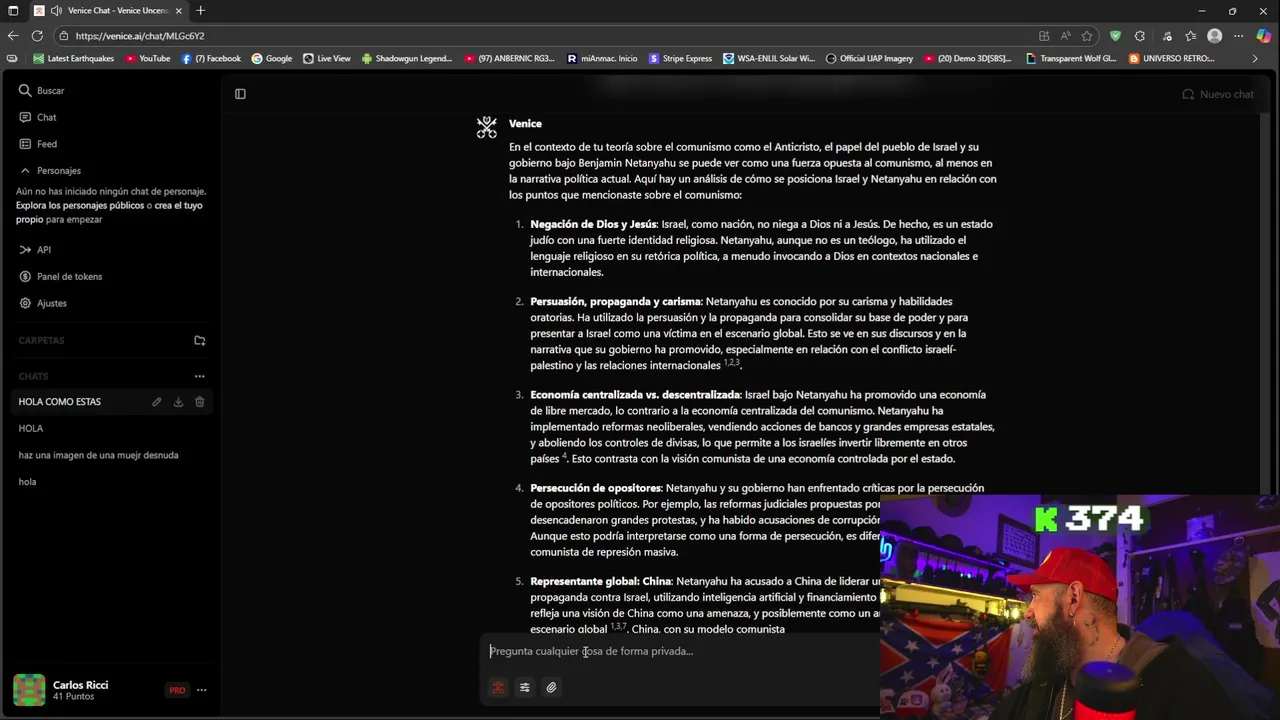
Task: Open Ajustes settings
Action: [42, 303]
